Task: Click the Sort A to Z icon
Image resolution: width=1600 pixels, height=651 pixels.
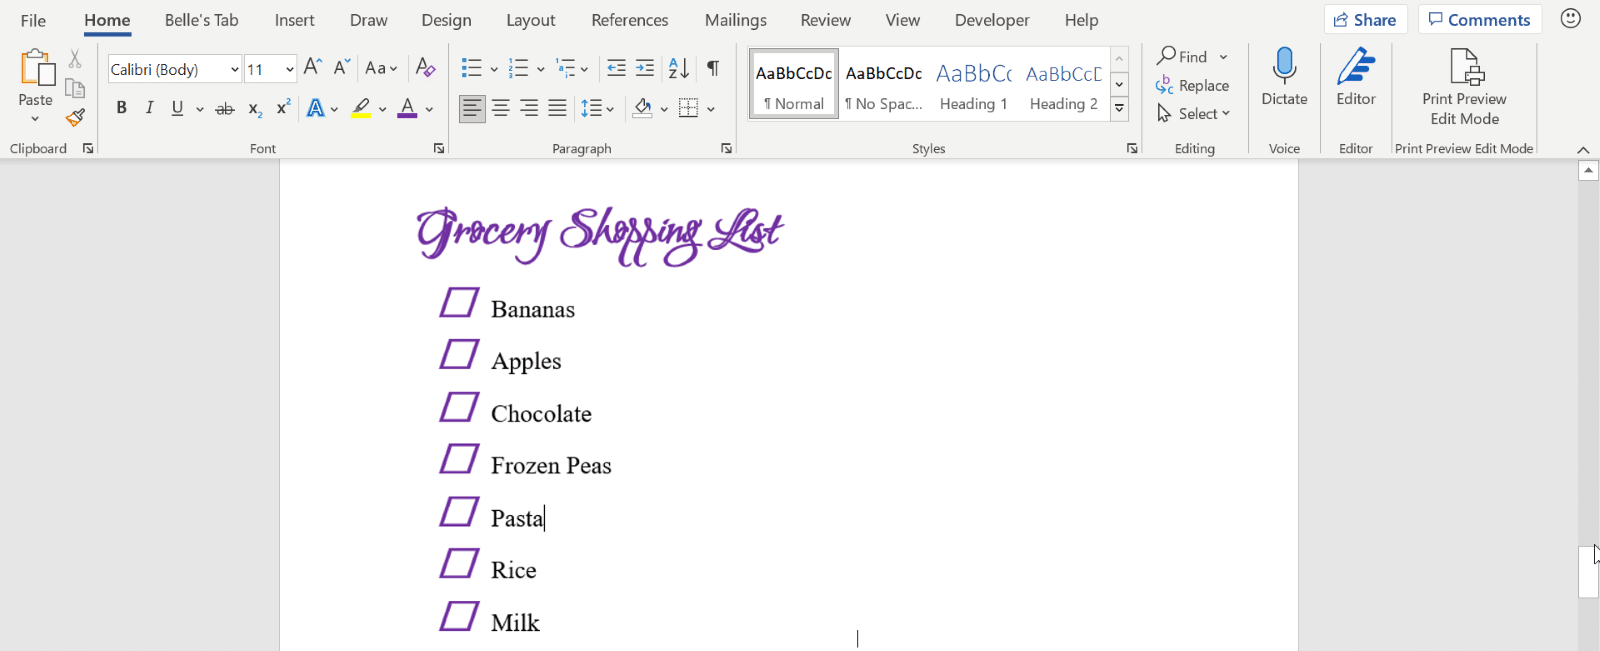Action: 678,68
